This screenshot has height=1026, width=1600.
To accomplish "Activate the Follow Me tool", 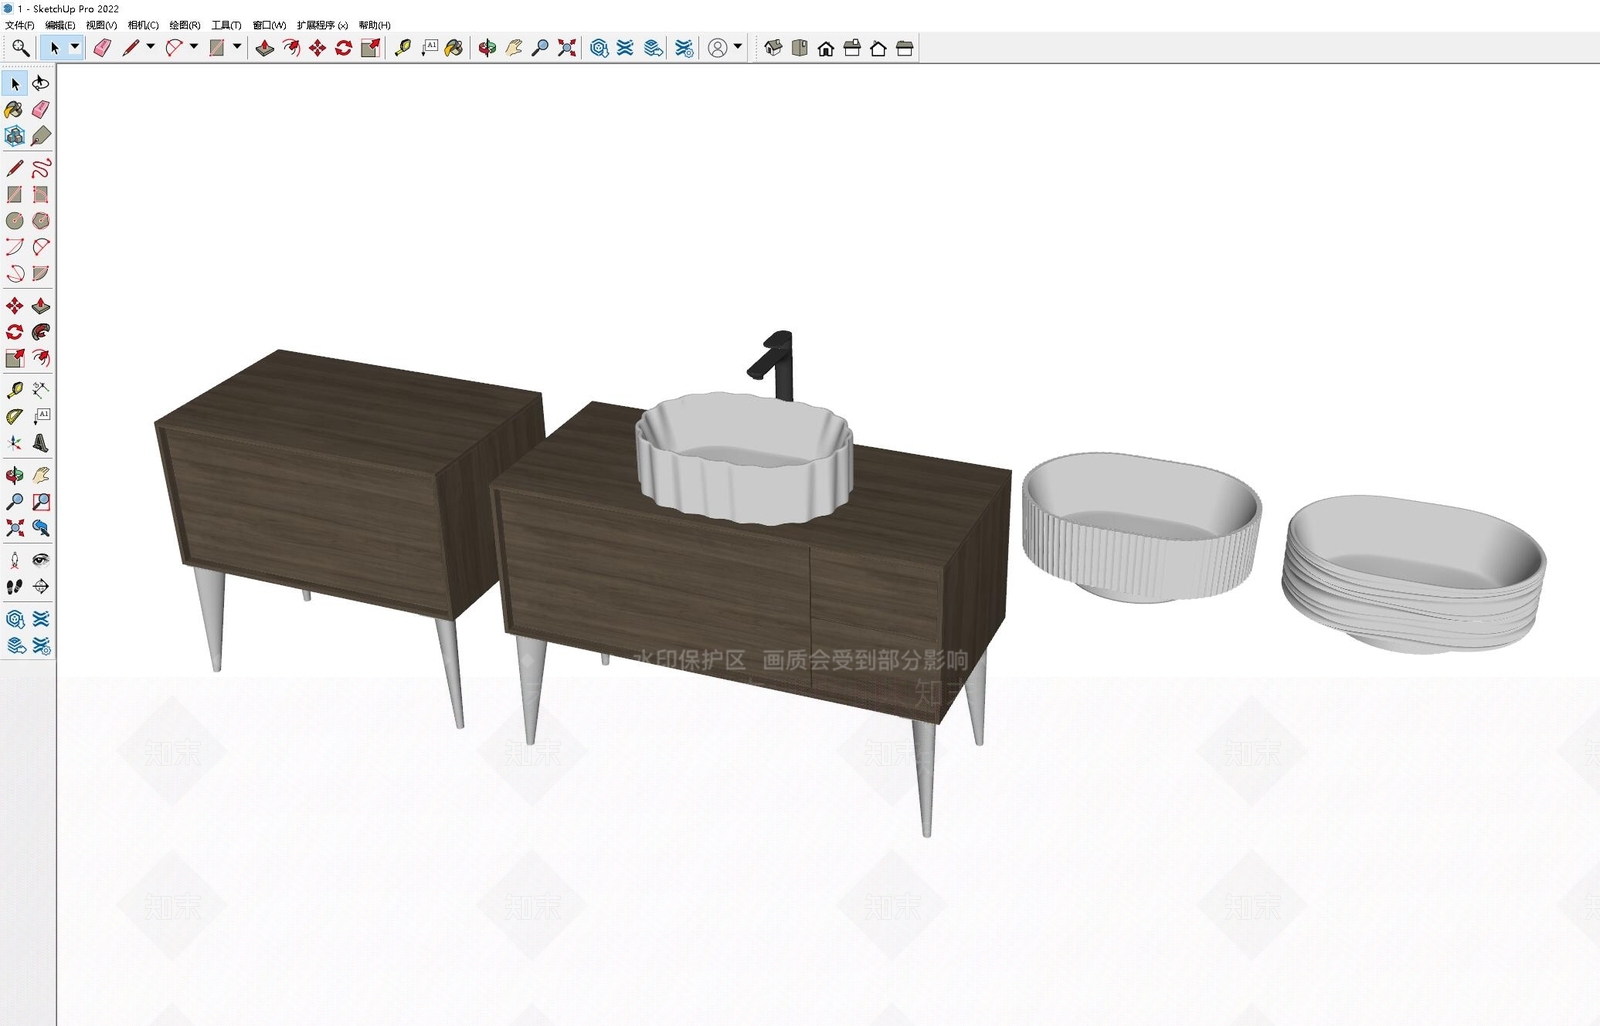I will [41, 332].
